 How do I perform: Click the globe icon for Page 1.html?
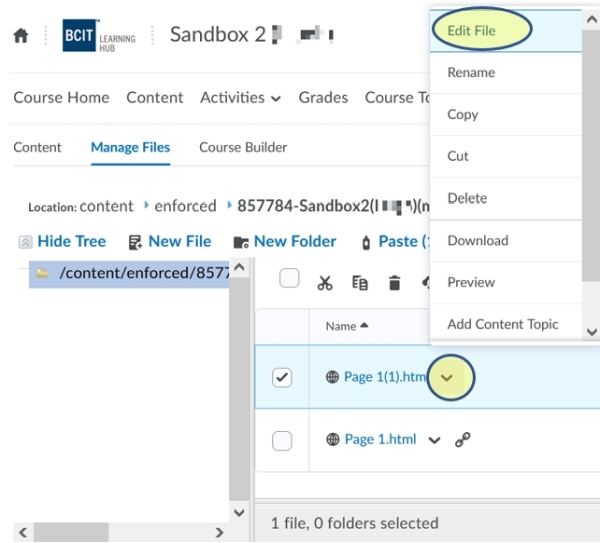click(333, 439)
